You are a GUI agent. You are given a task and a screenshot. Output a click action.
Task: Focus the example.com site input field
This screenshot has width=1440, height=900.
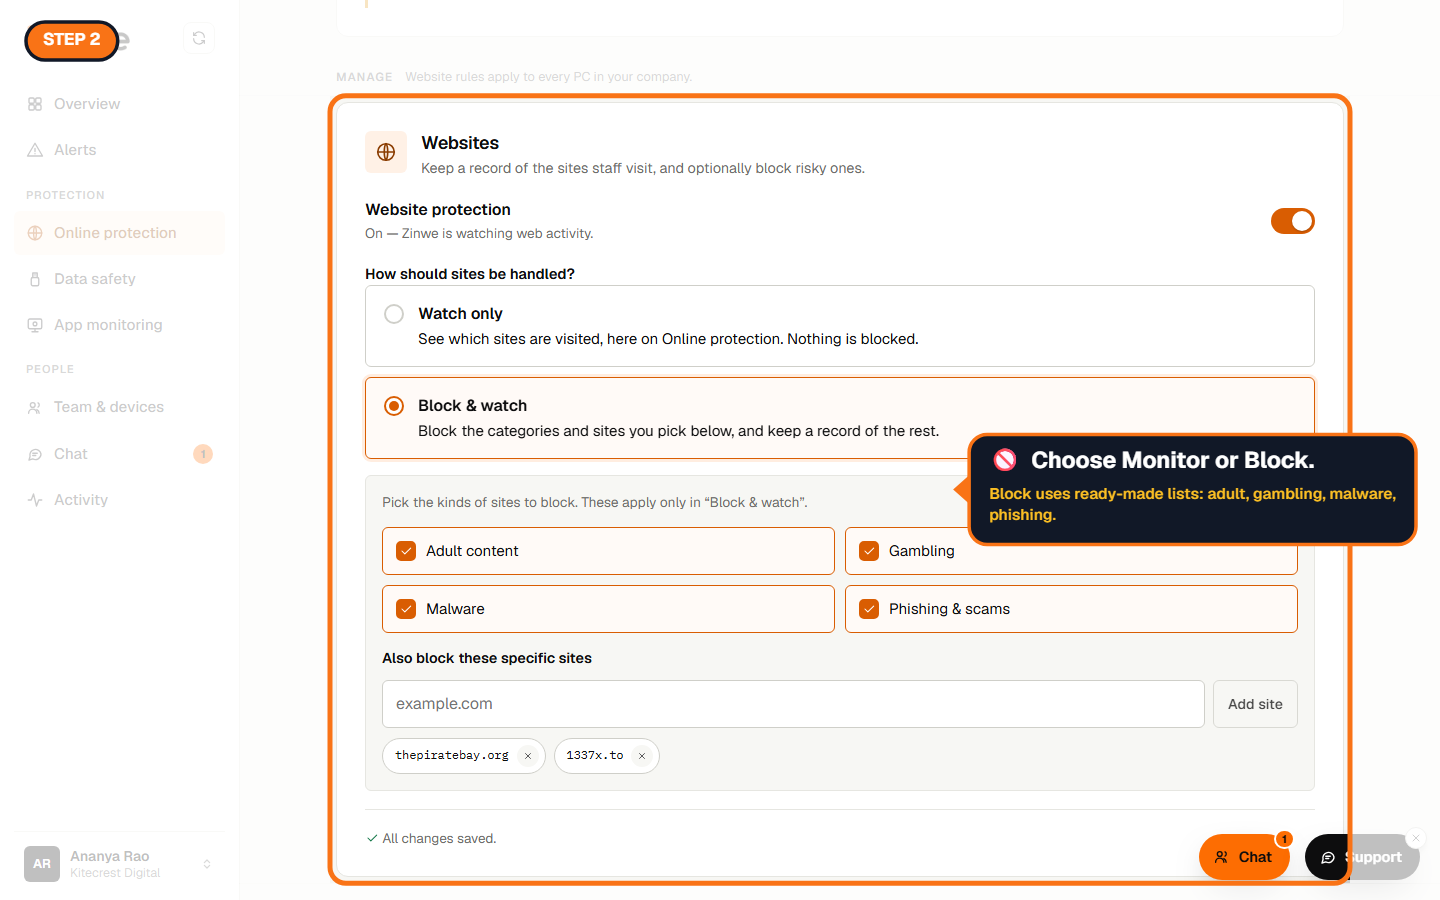click(x=793, y=704)
